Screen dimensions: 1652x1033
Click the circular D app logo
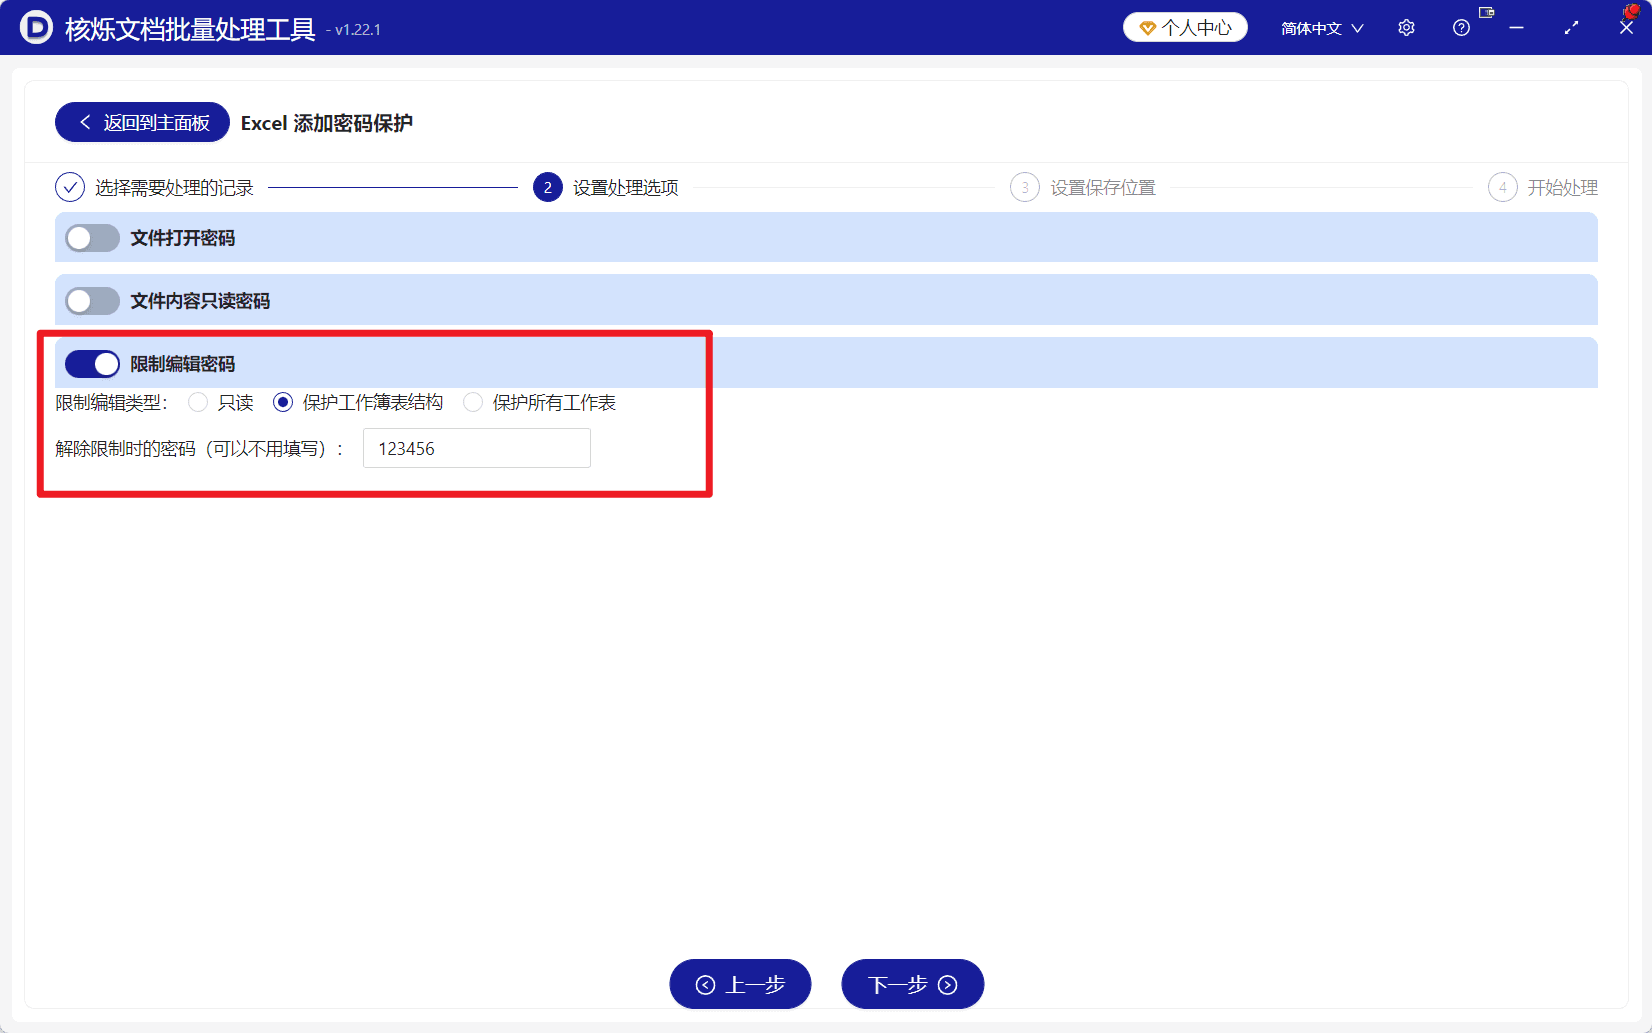pos(35,28)
